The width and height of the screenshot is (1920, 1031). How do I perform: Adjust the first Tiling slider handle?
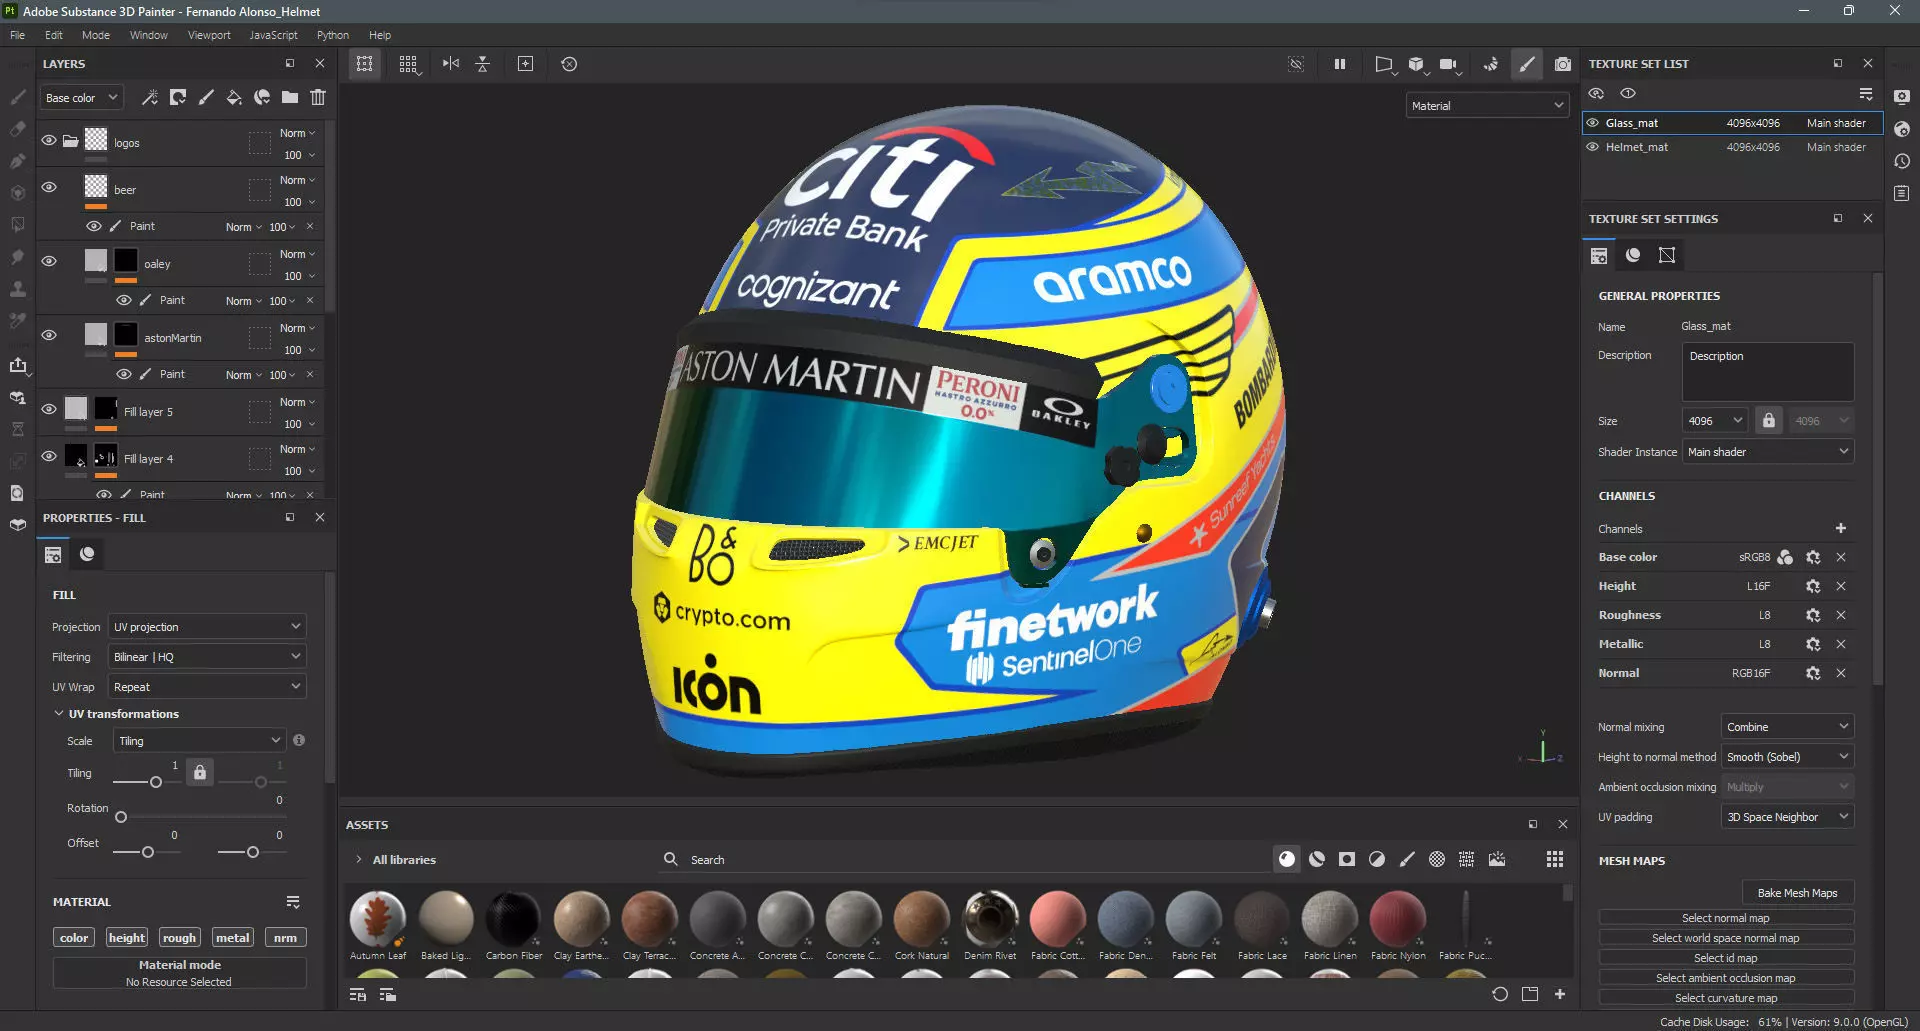click(155, 782)
